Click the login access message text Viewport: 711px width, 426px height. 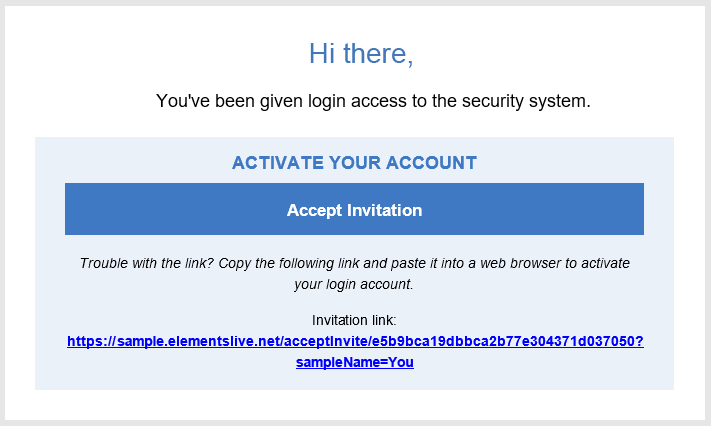[x=373, y=100]
